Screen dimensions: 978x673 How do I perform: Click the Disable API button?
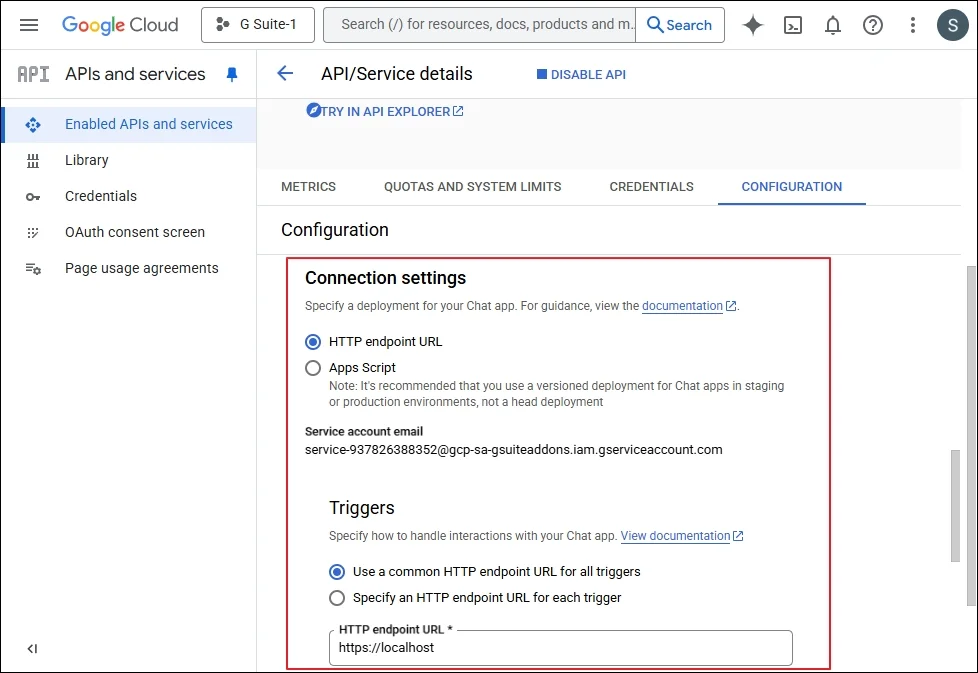pyautogui.click(x=581, y=74)
